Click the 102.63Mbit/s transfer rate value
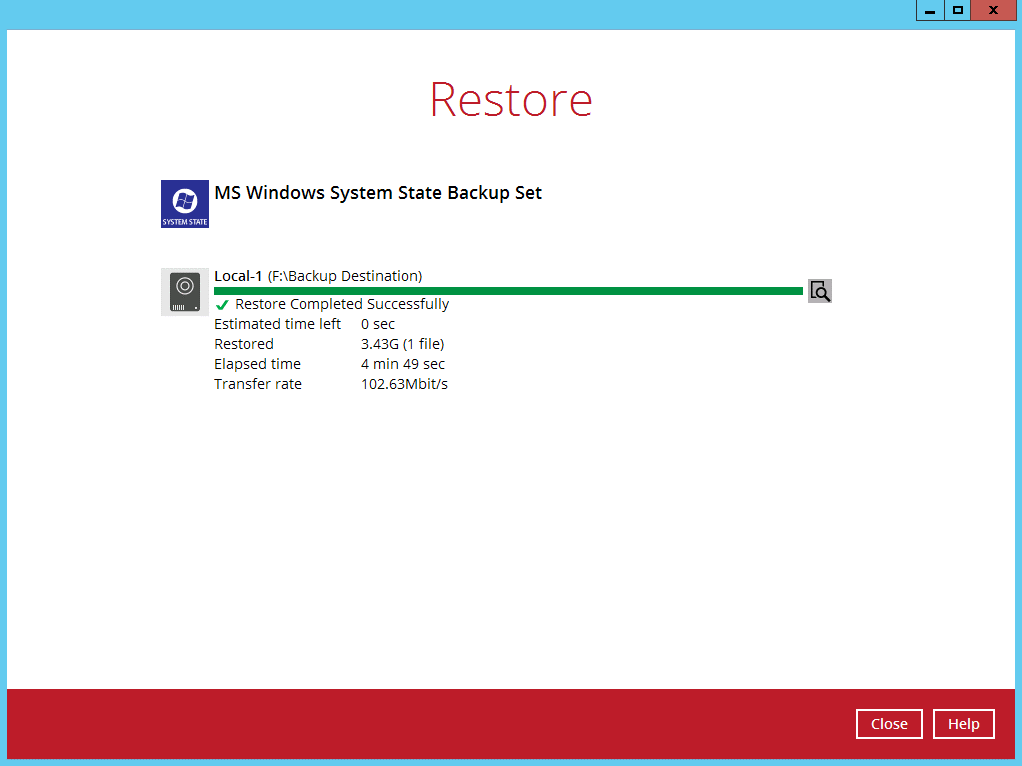Image resolution: width=1022 pixels, height=766 pixels. [x=404, y=384]
